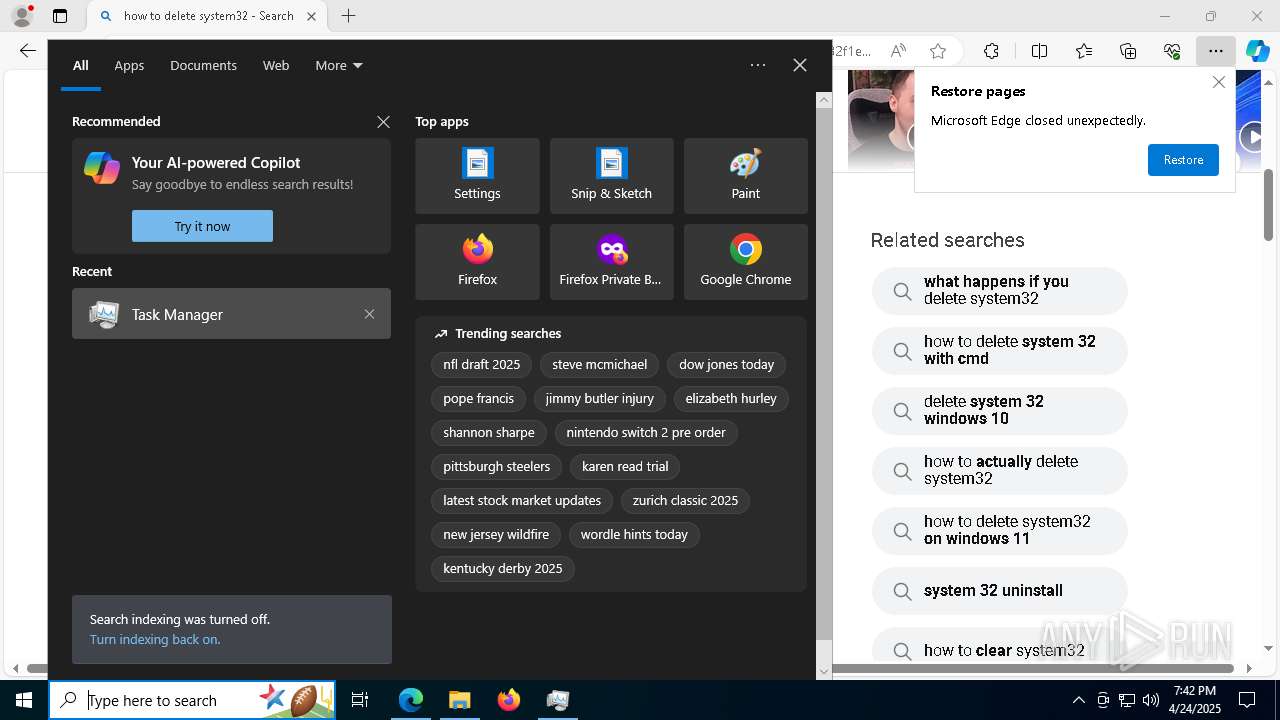
Task: Open the network icon in tray
Action: pos(1127,700)
